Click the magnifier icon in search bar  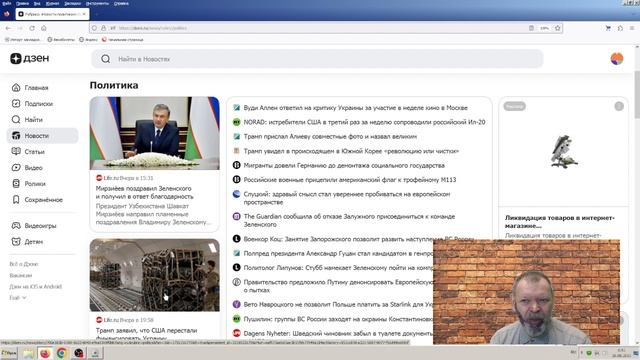(105, 59)
